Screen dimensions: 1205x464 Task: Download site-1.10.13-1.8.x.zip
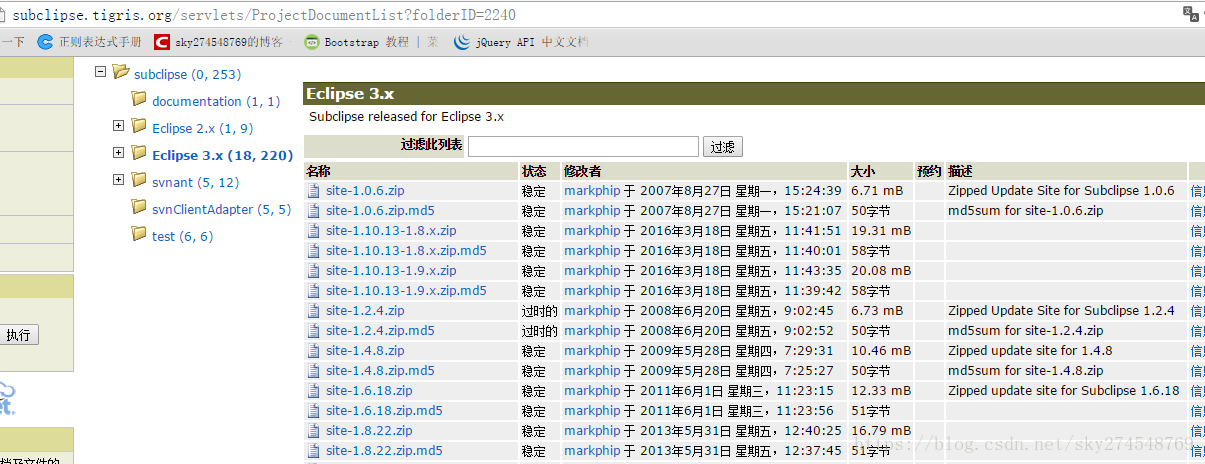[x=391, y=230]
